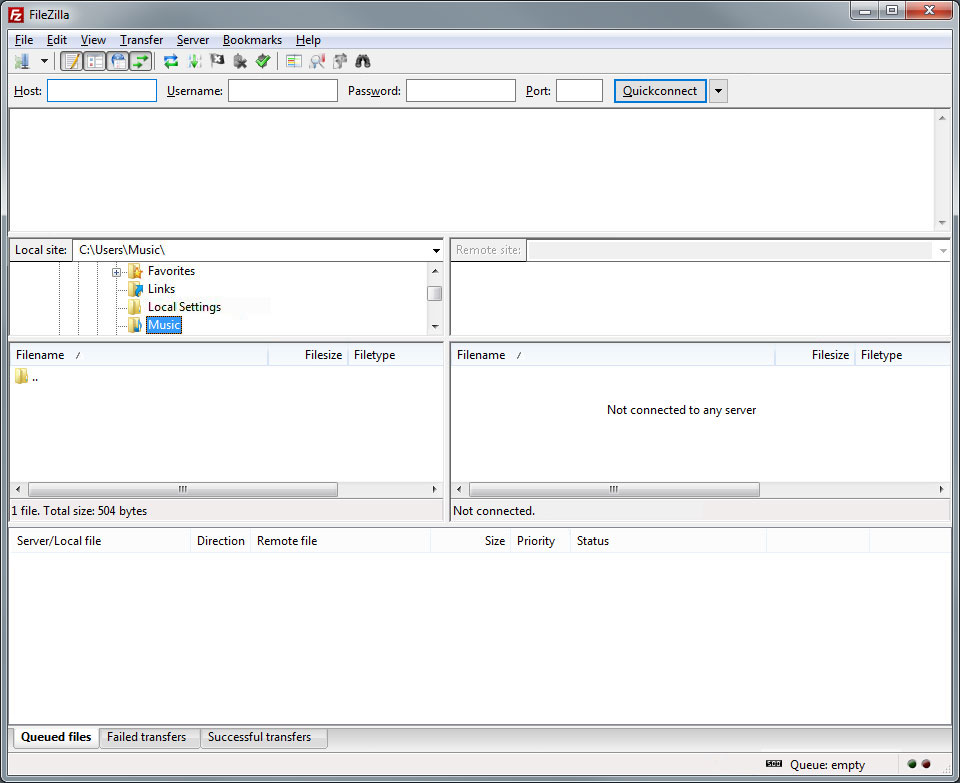Cancel the current operation
This screenshot has width=960, height=783.
pos(217,61)
